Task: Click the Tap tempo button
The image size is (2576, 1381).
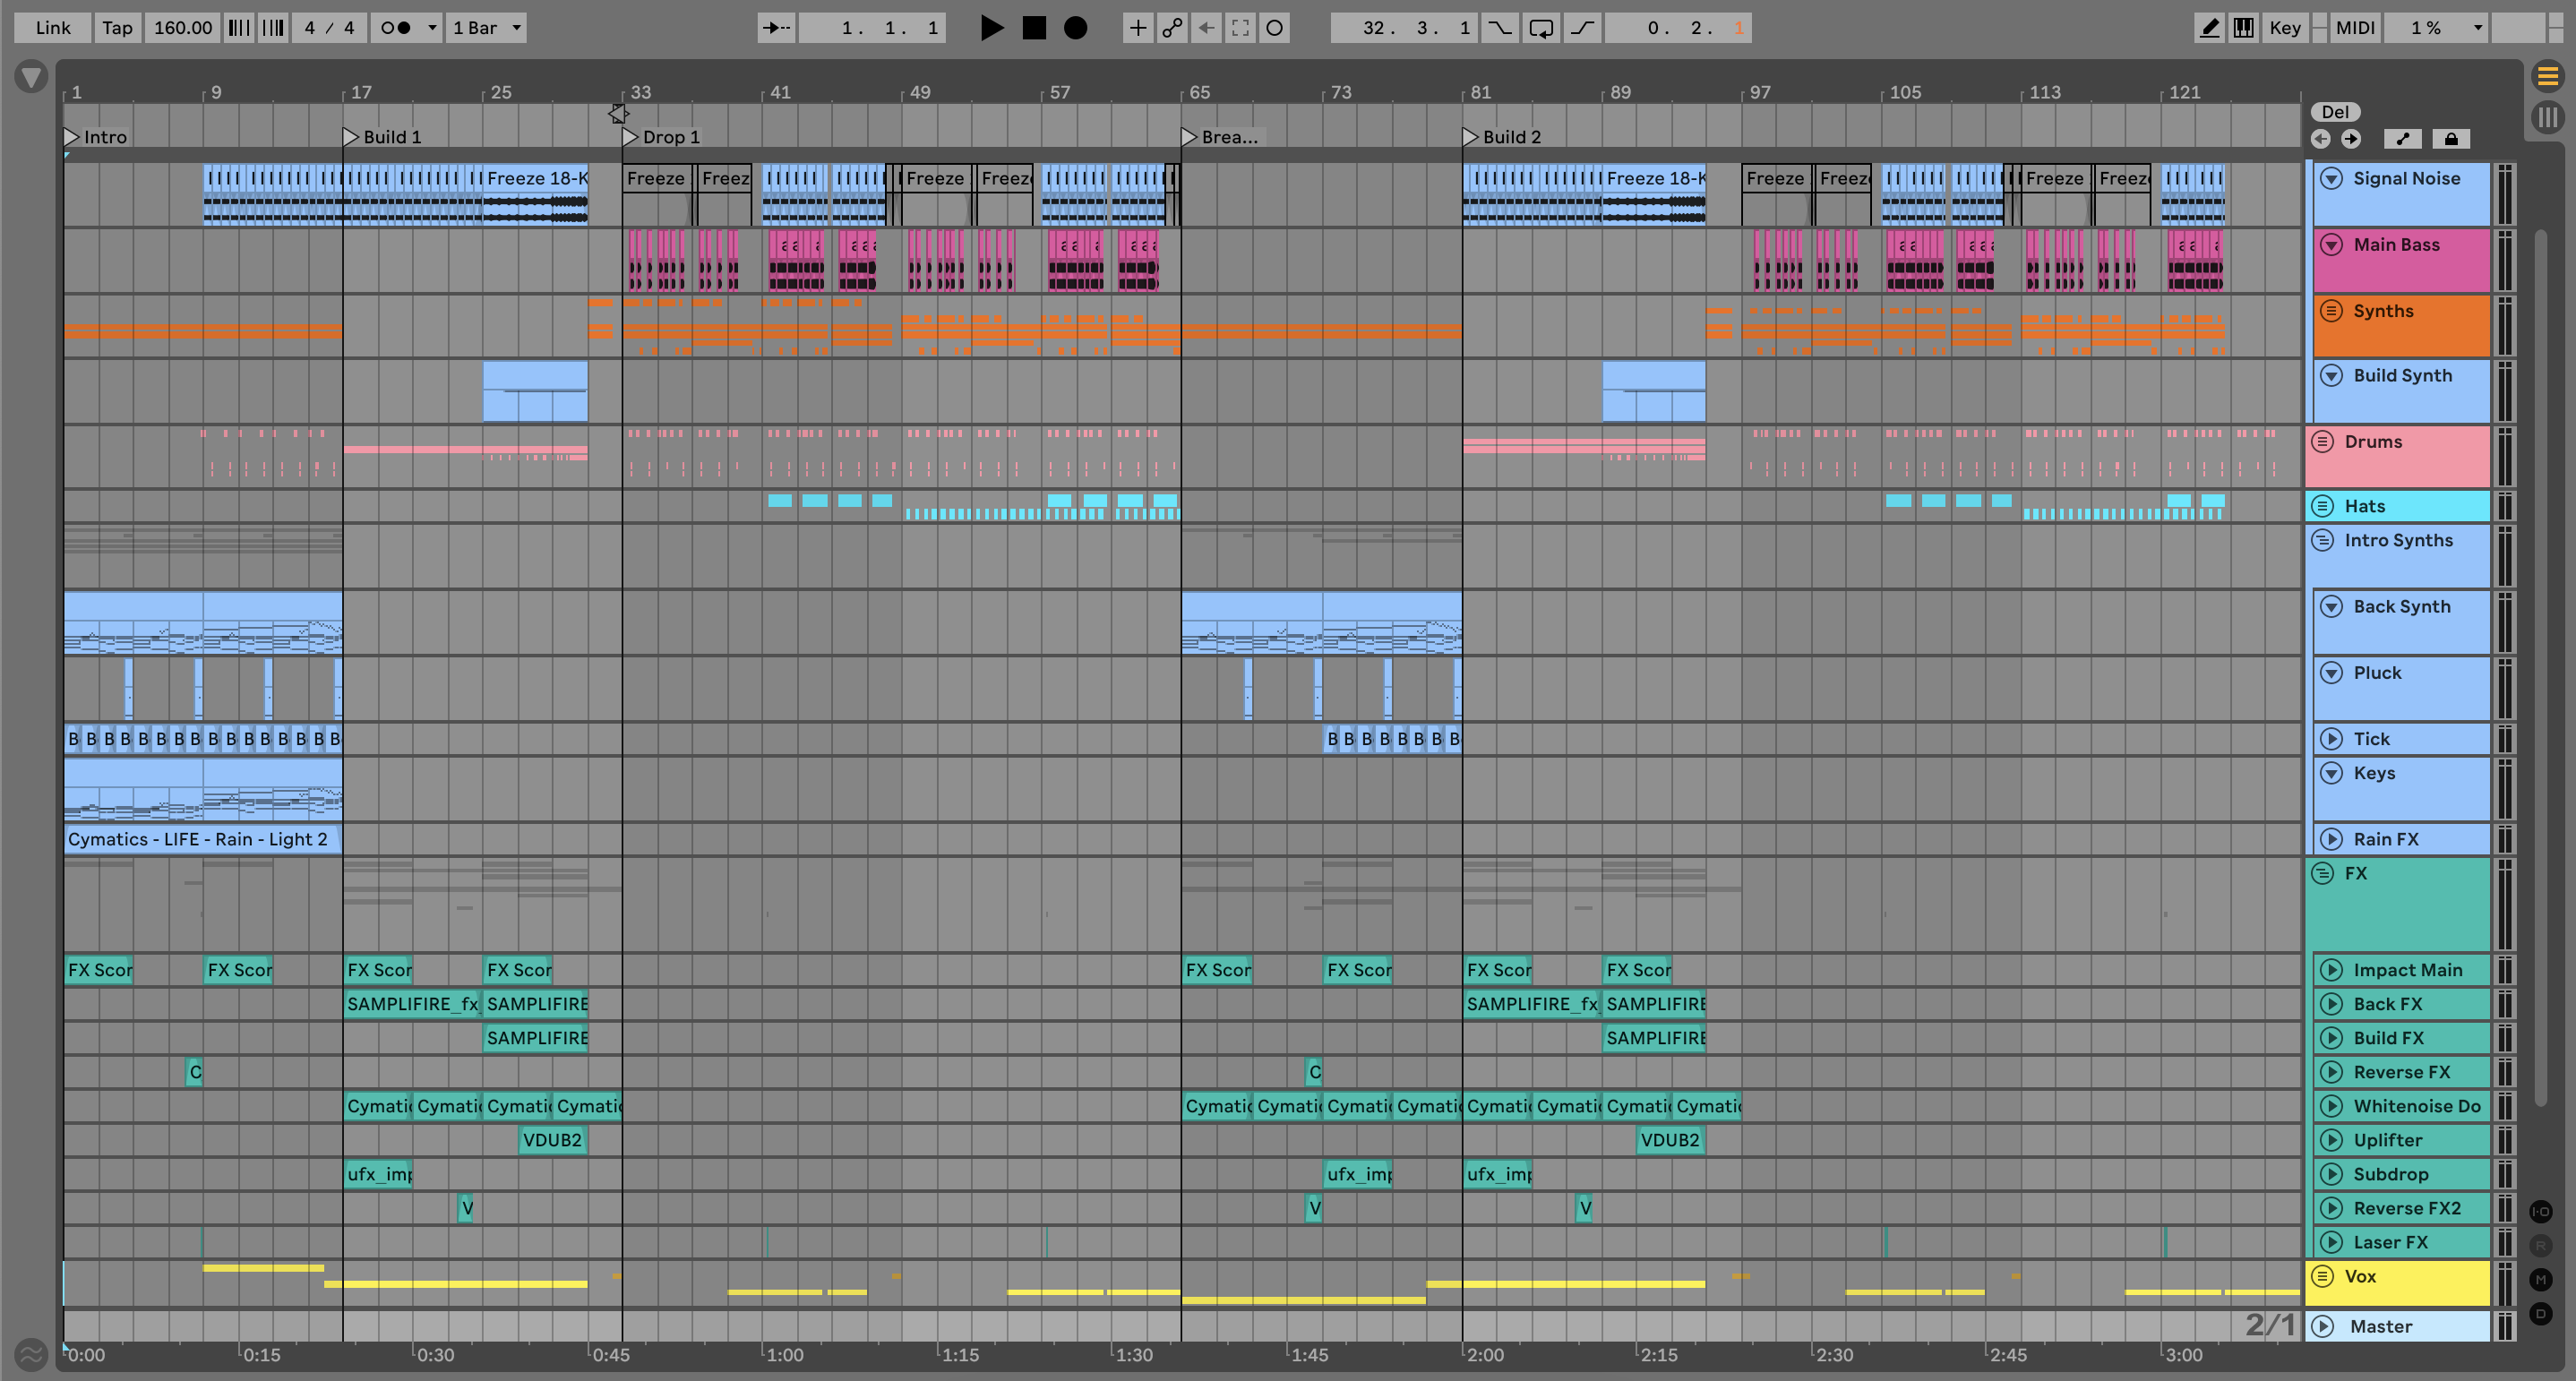Action: click(x=117, y=28)
